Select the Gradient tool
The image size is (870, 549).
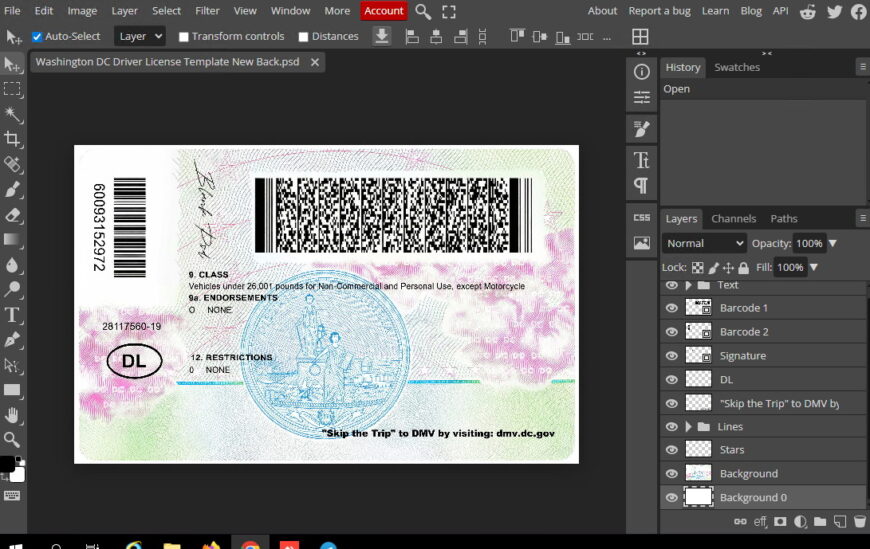point(12,239)
